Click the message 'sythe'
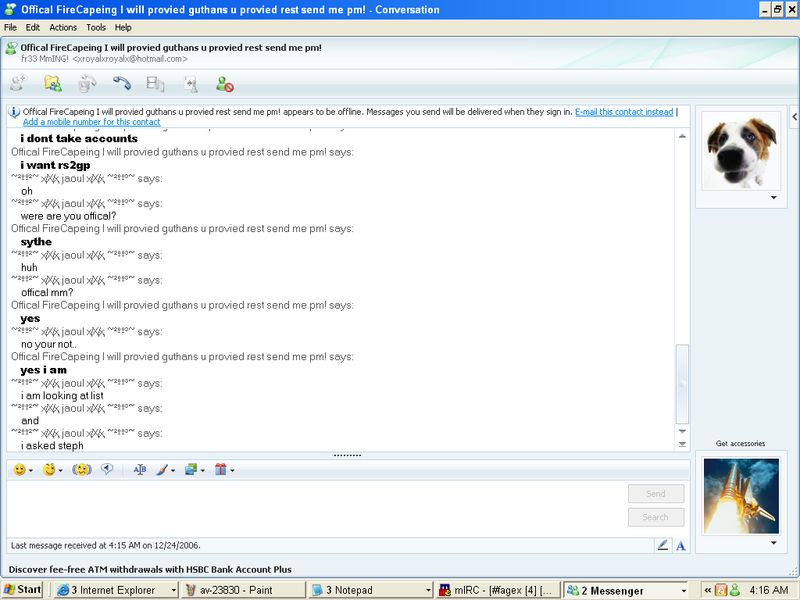Viewport: 800px width, 600px height. 36,242
